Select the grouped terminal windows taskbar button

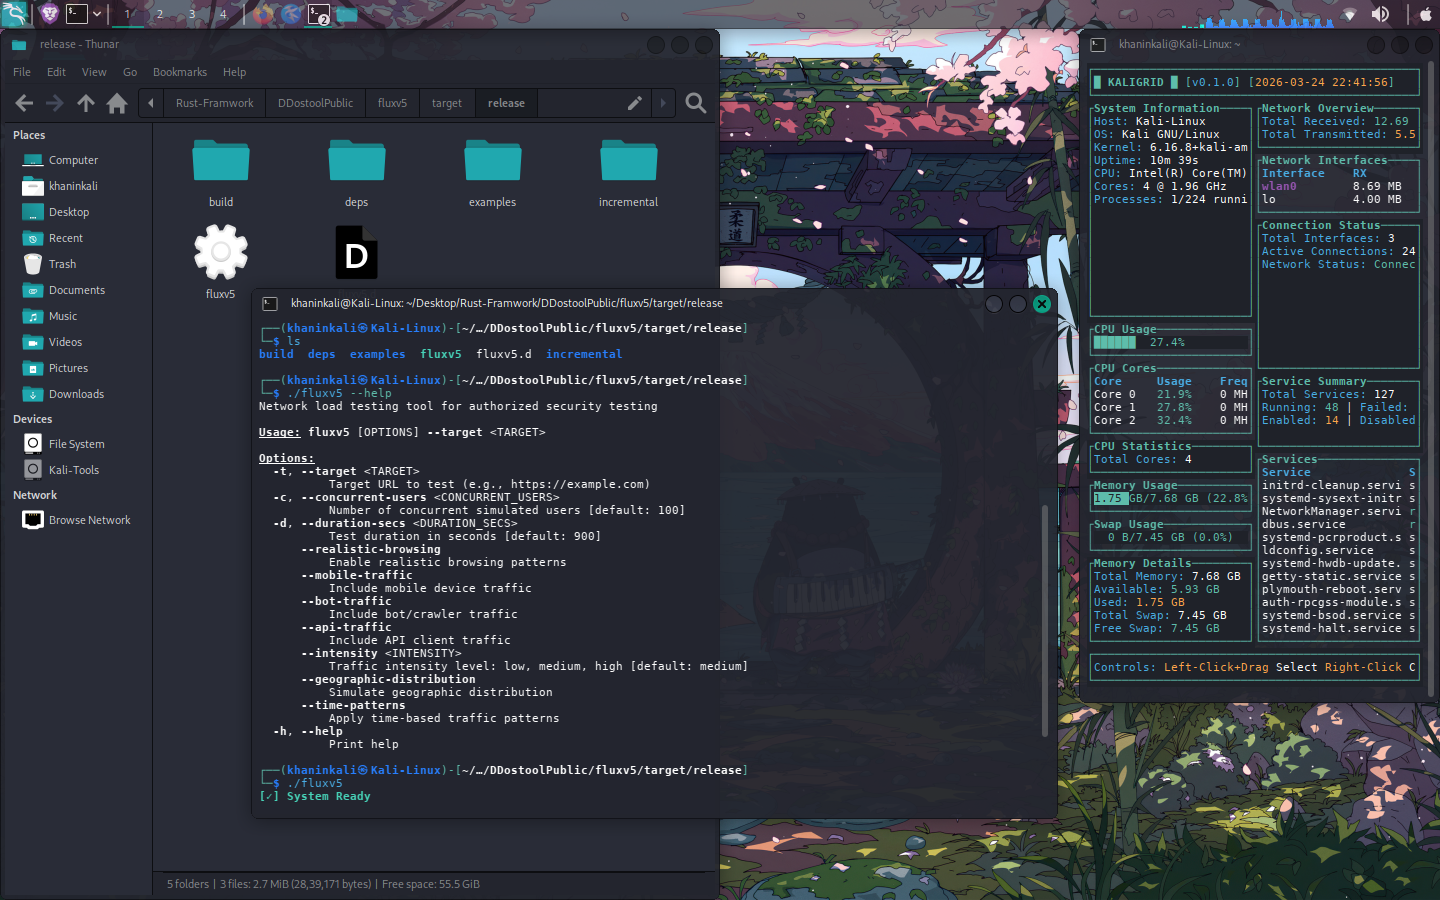click(x=319, y=14)
